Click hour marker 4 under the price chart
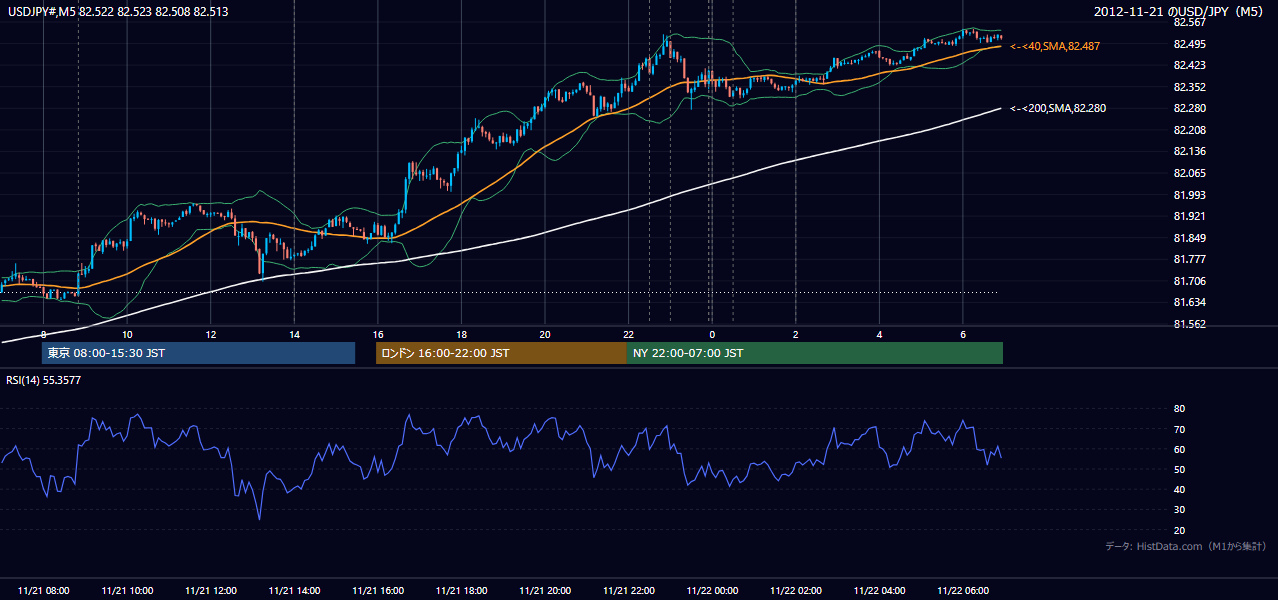Viewport: 1278px width, 600px height. click(879, 334)
